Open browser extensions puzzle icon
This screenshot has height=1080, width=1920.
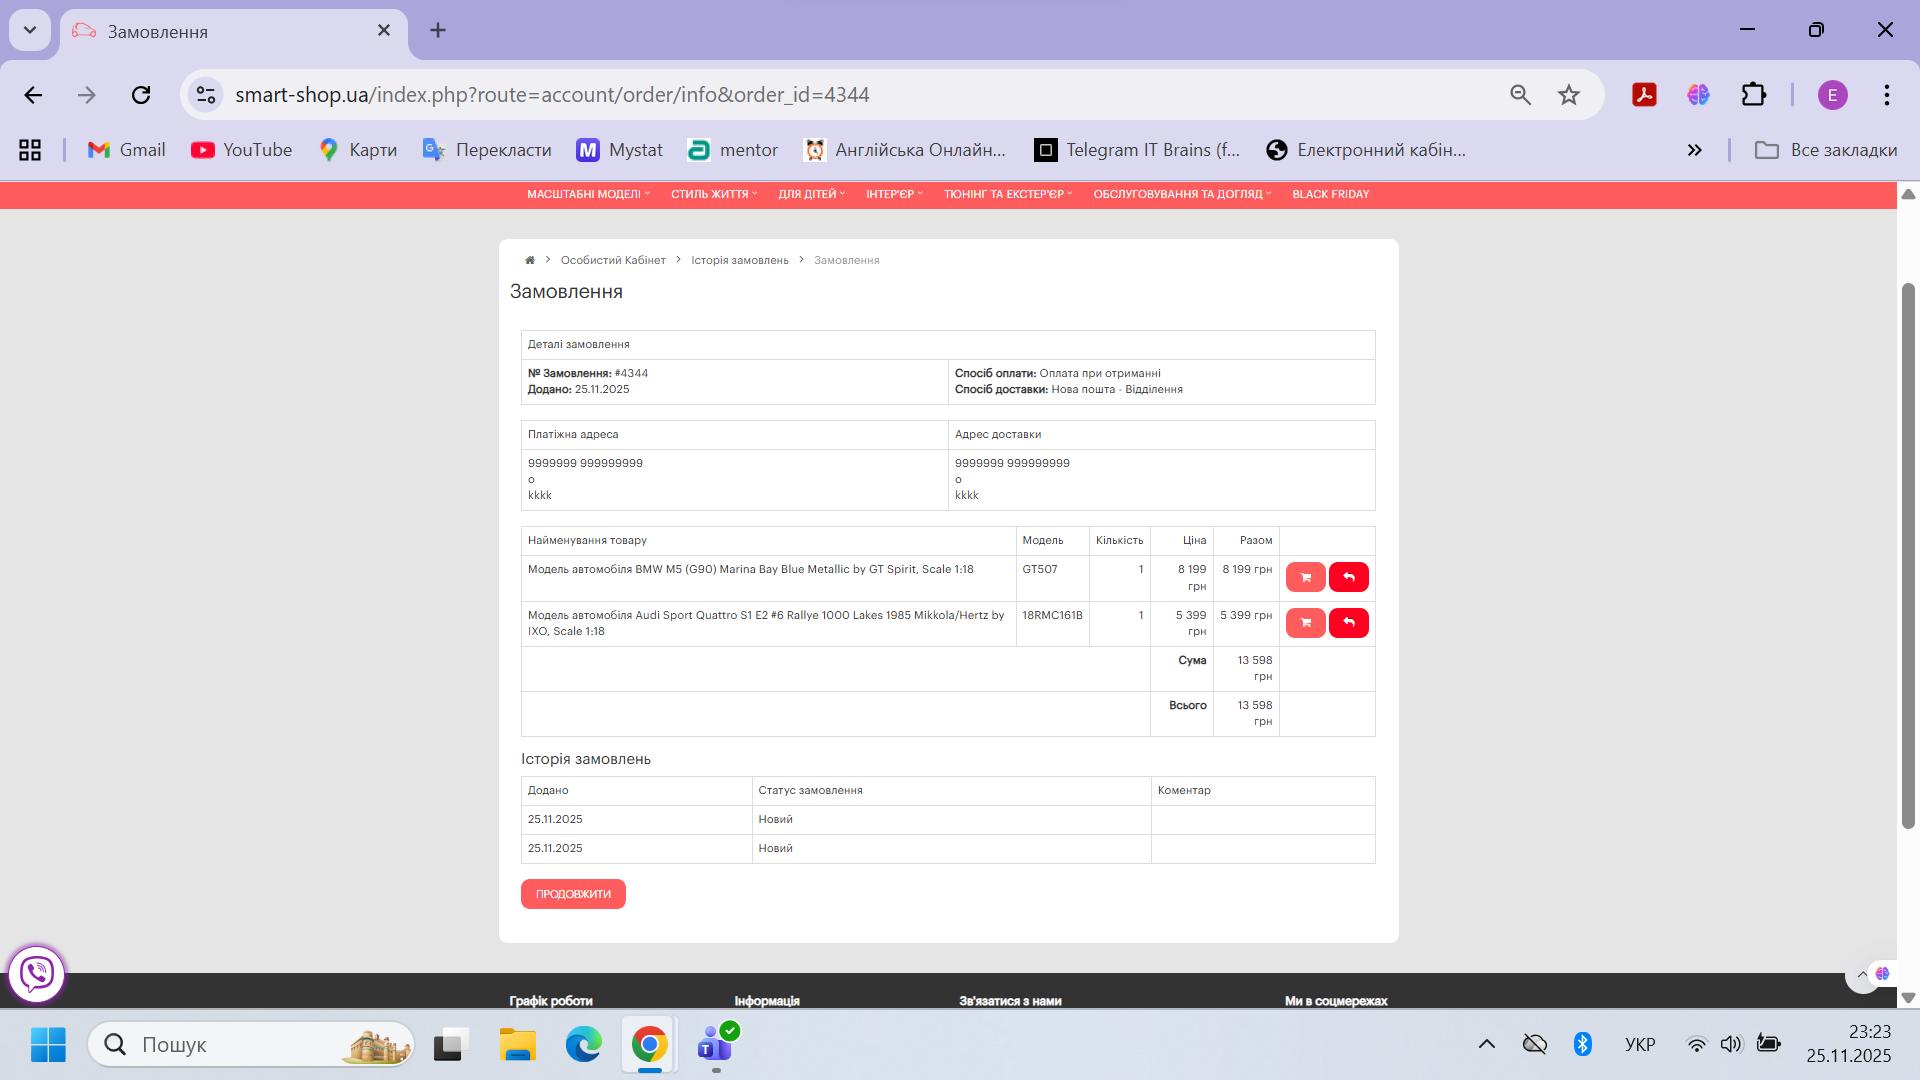pyautogui.click(x=1754, y=95)
